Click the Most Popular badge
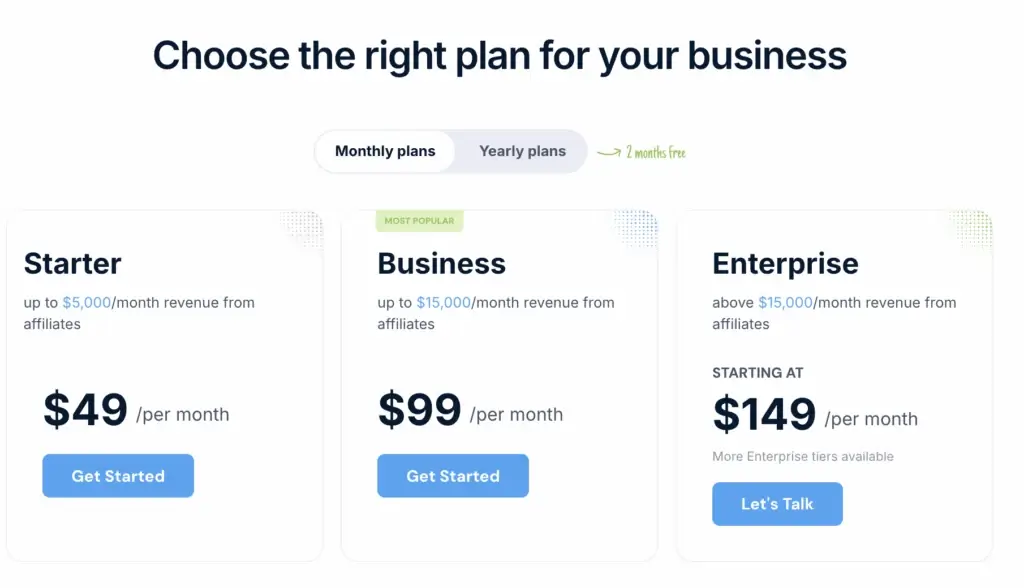 point(419,221)
